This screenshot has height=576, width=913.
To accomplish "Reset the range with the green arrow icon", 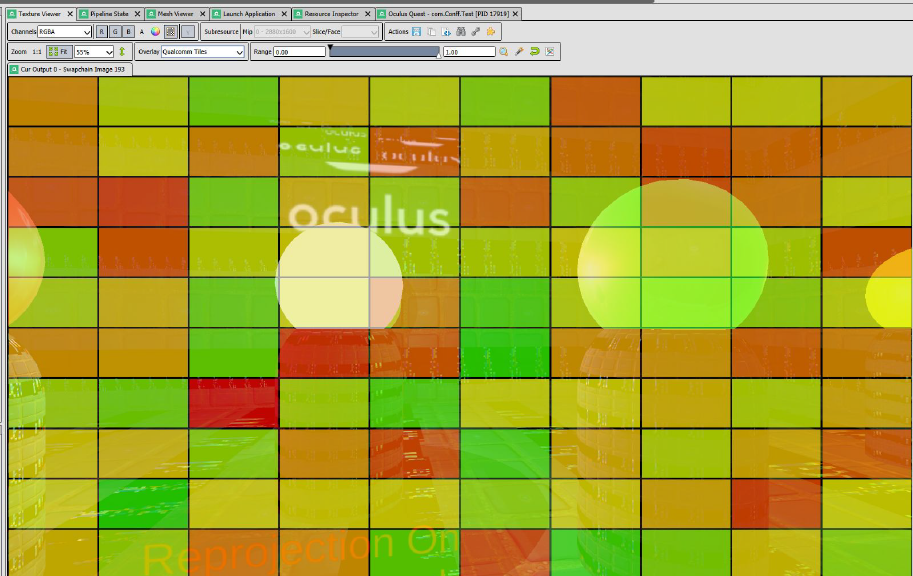I will pyautogui.click(x=535, y=52).
